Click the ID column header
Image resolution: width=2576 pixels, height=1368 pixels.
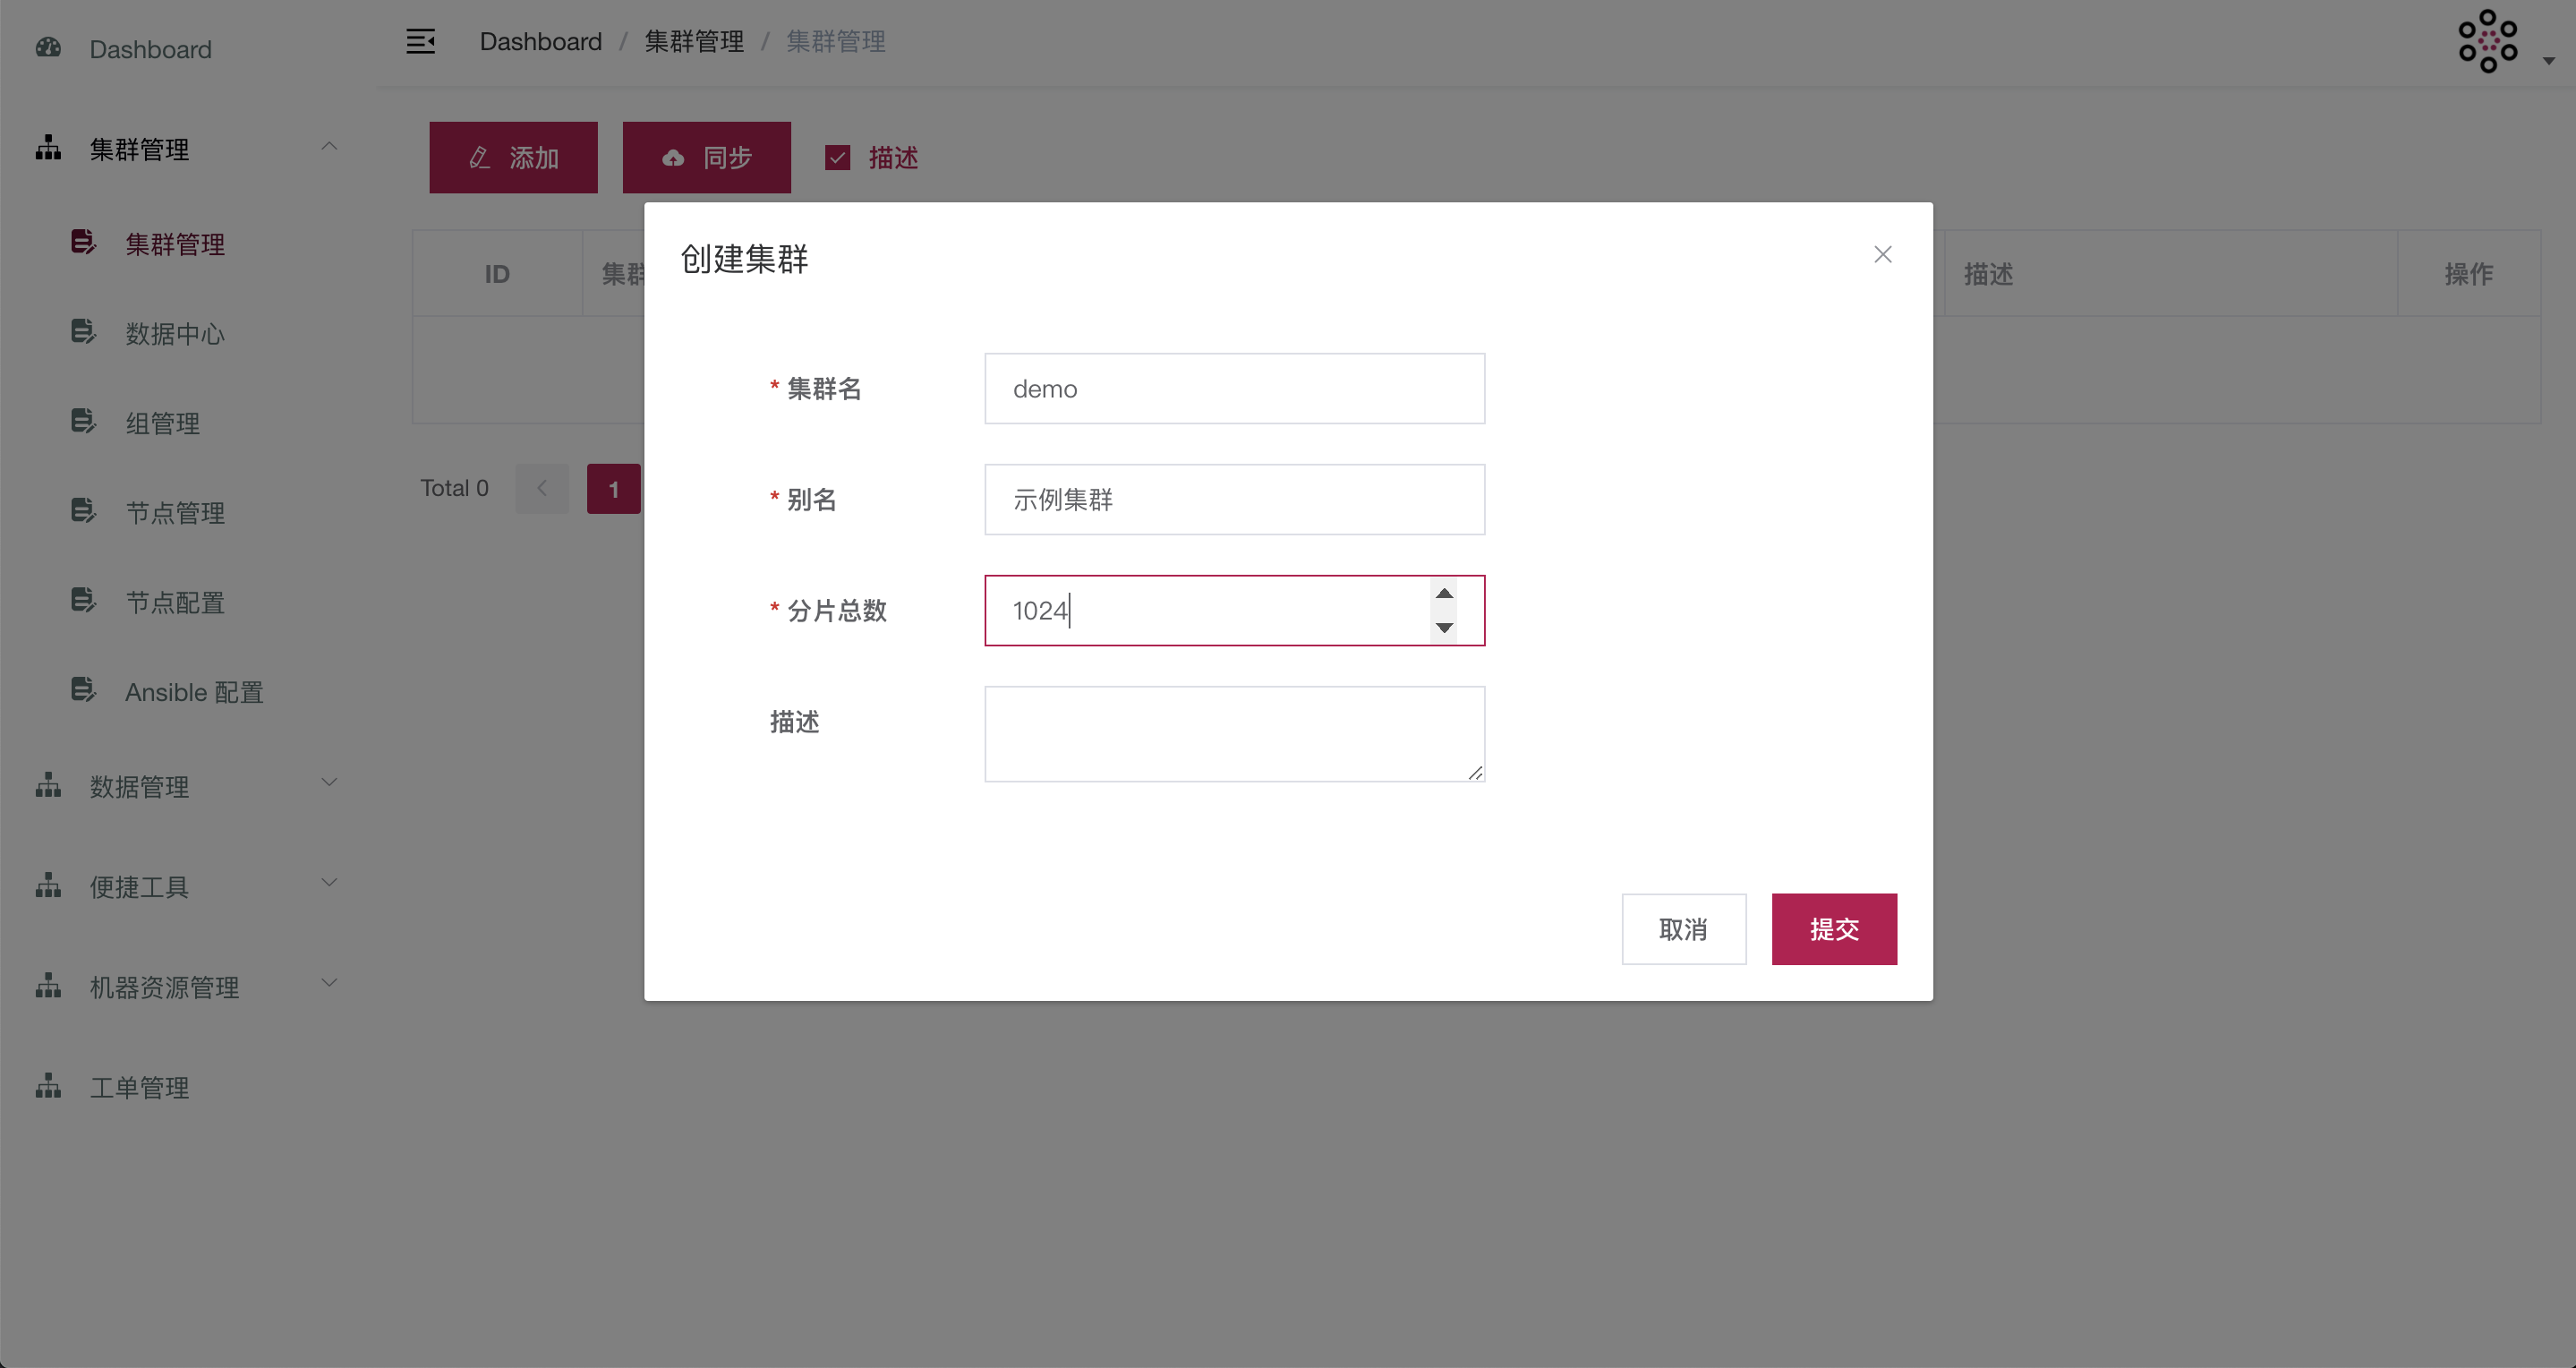click(497, 274)
